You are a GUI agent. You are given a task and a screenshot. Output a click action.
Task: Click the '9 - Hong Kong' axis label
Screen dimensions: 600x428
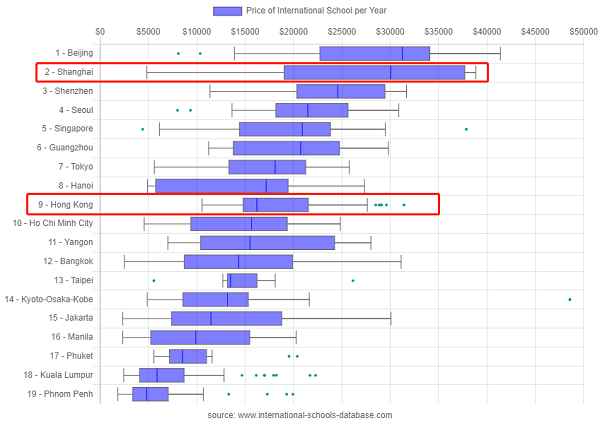click(x=66, y=205)
